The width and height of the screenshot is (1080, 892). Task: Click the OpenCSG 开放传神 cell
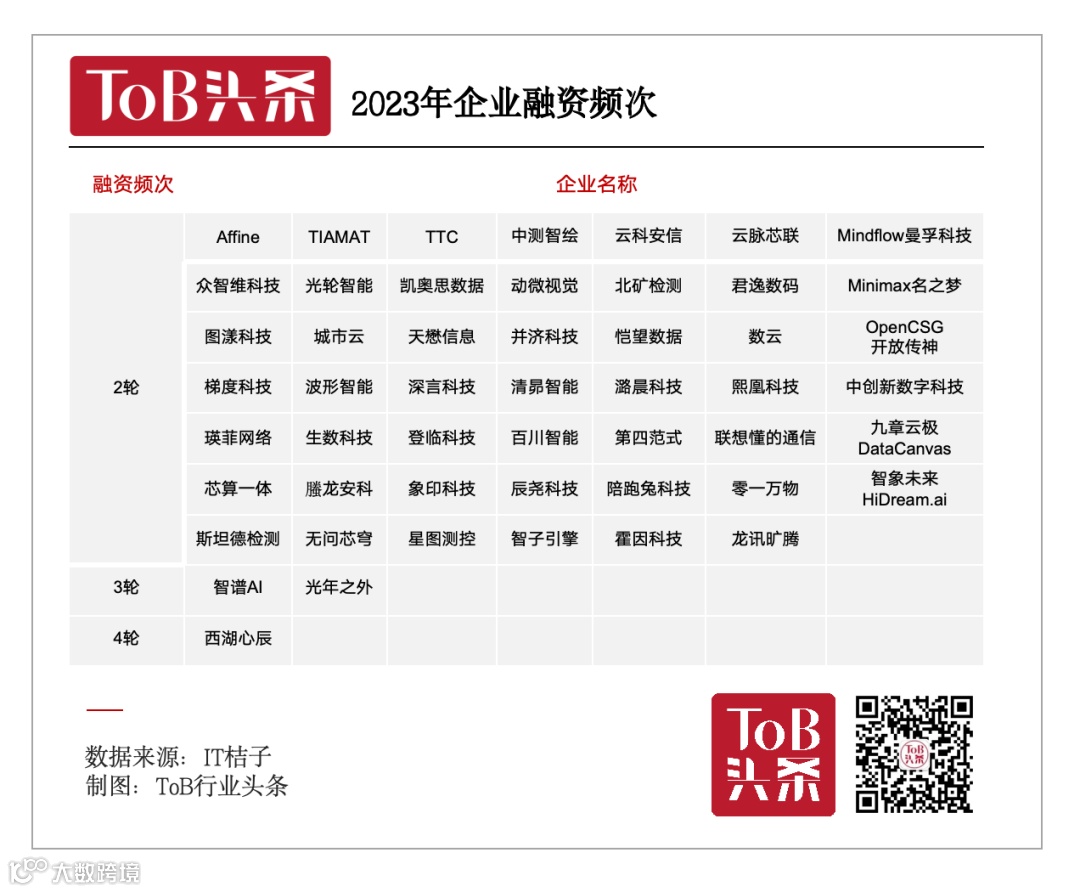pyautogui.click(x=904, y=337)
